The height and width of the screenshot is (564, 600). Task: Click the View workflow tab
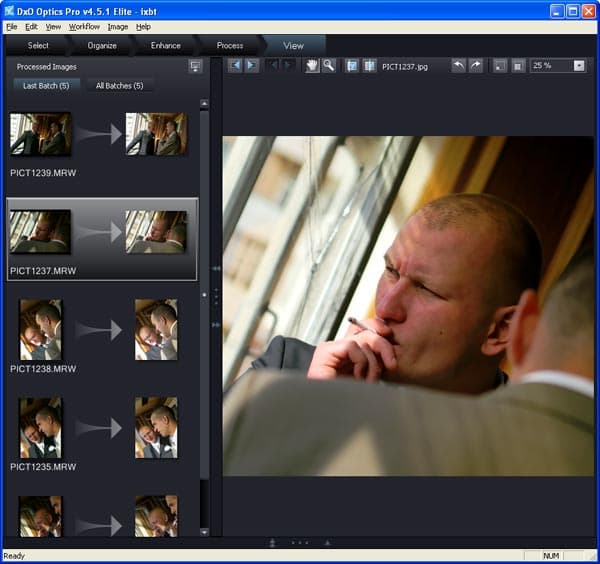293,46
